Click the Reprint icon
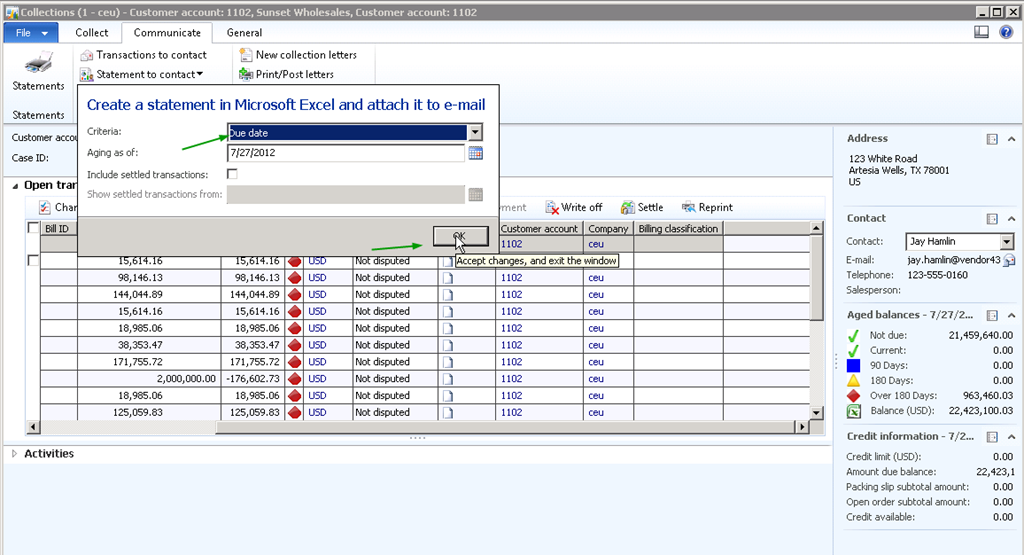This screenshot has width=1024, height=555. (689, 208)
